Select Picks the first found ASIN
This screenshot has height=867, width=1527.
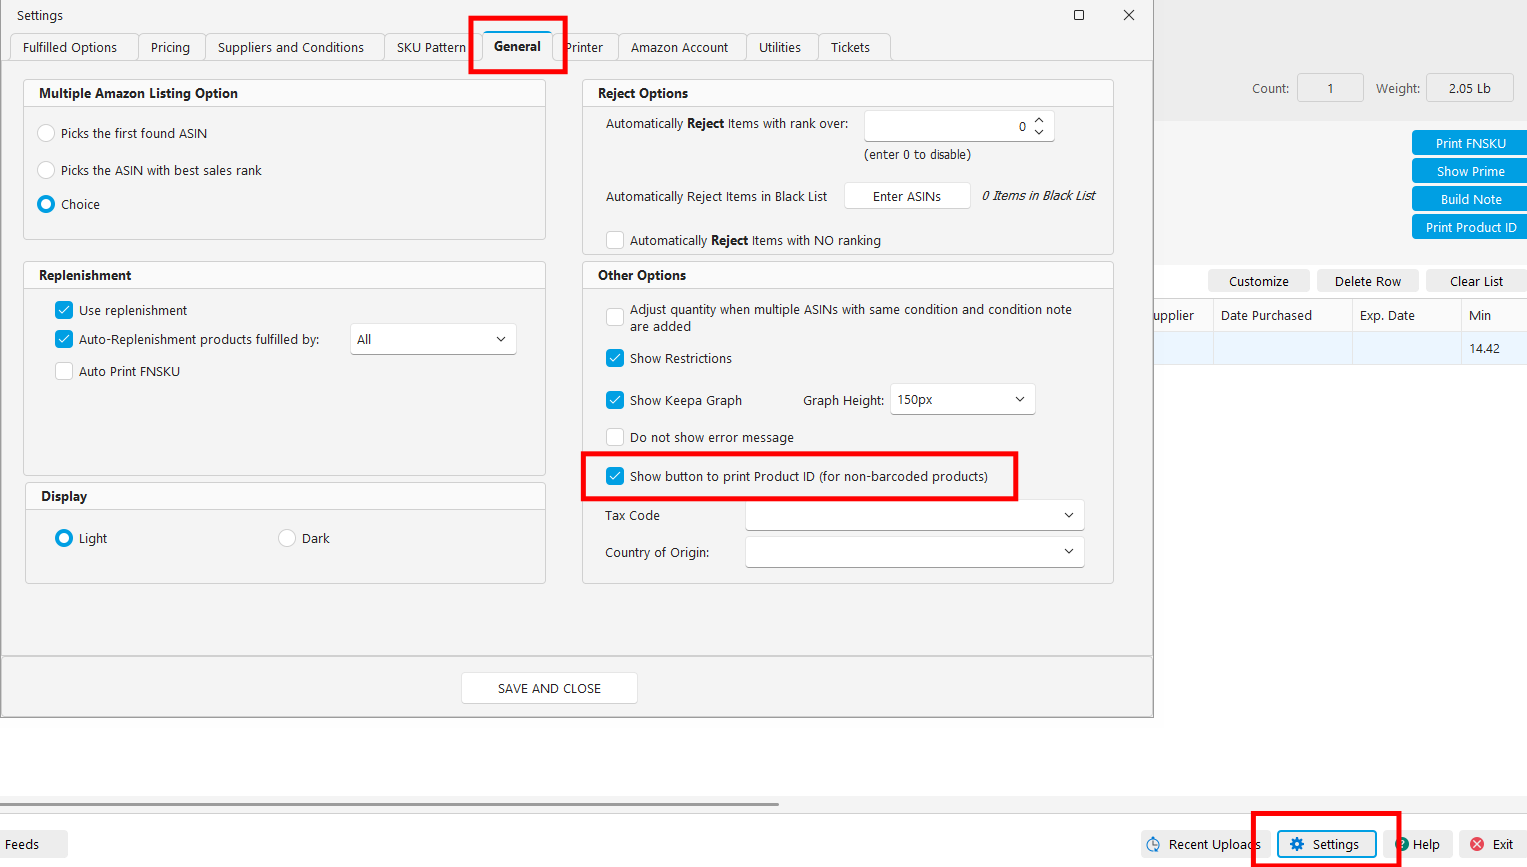tap(46, 133)
